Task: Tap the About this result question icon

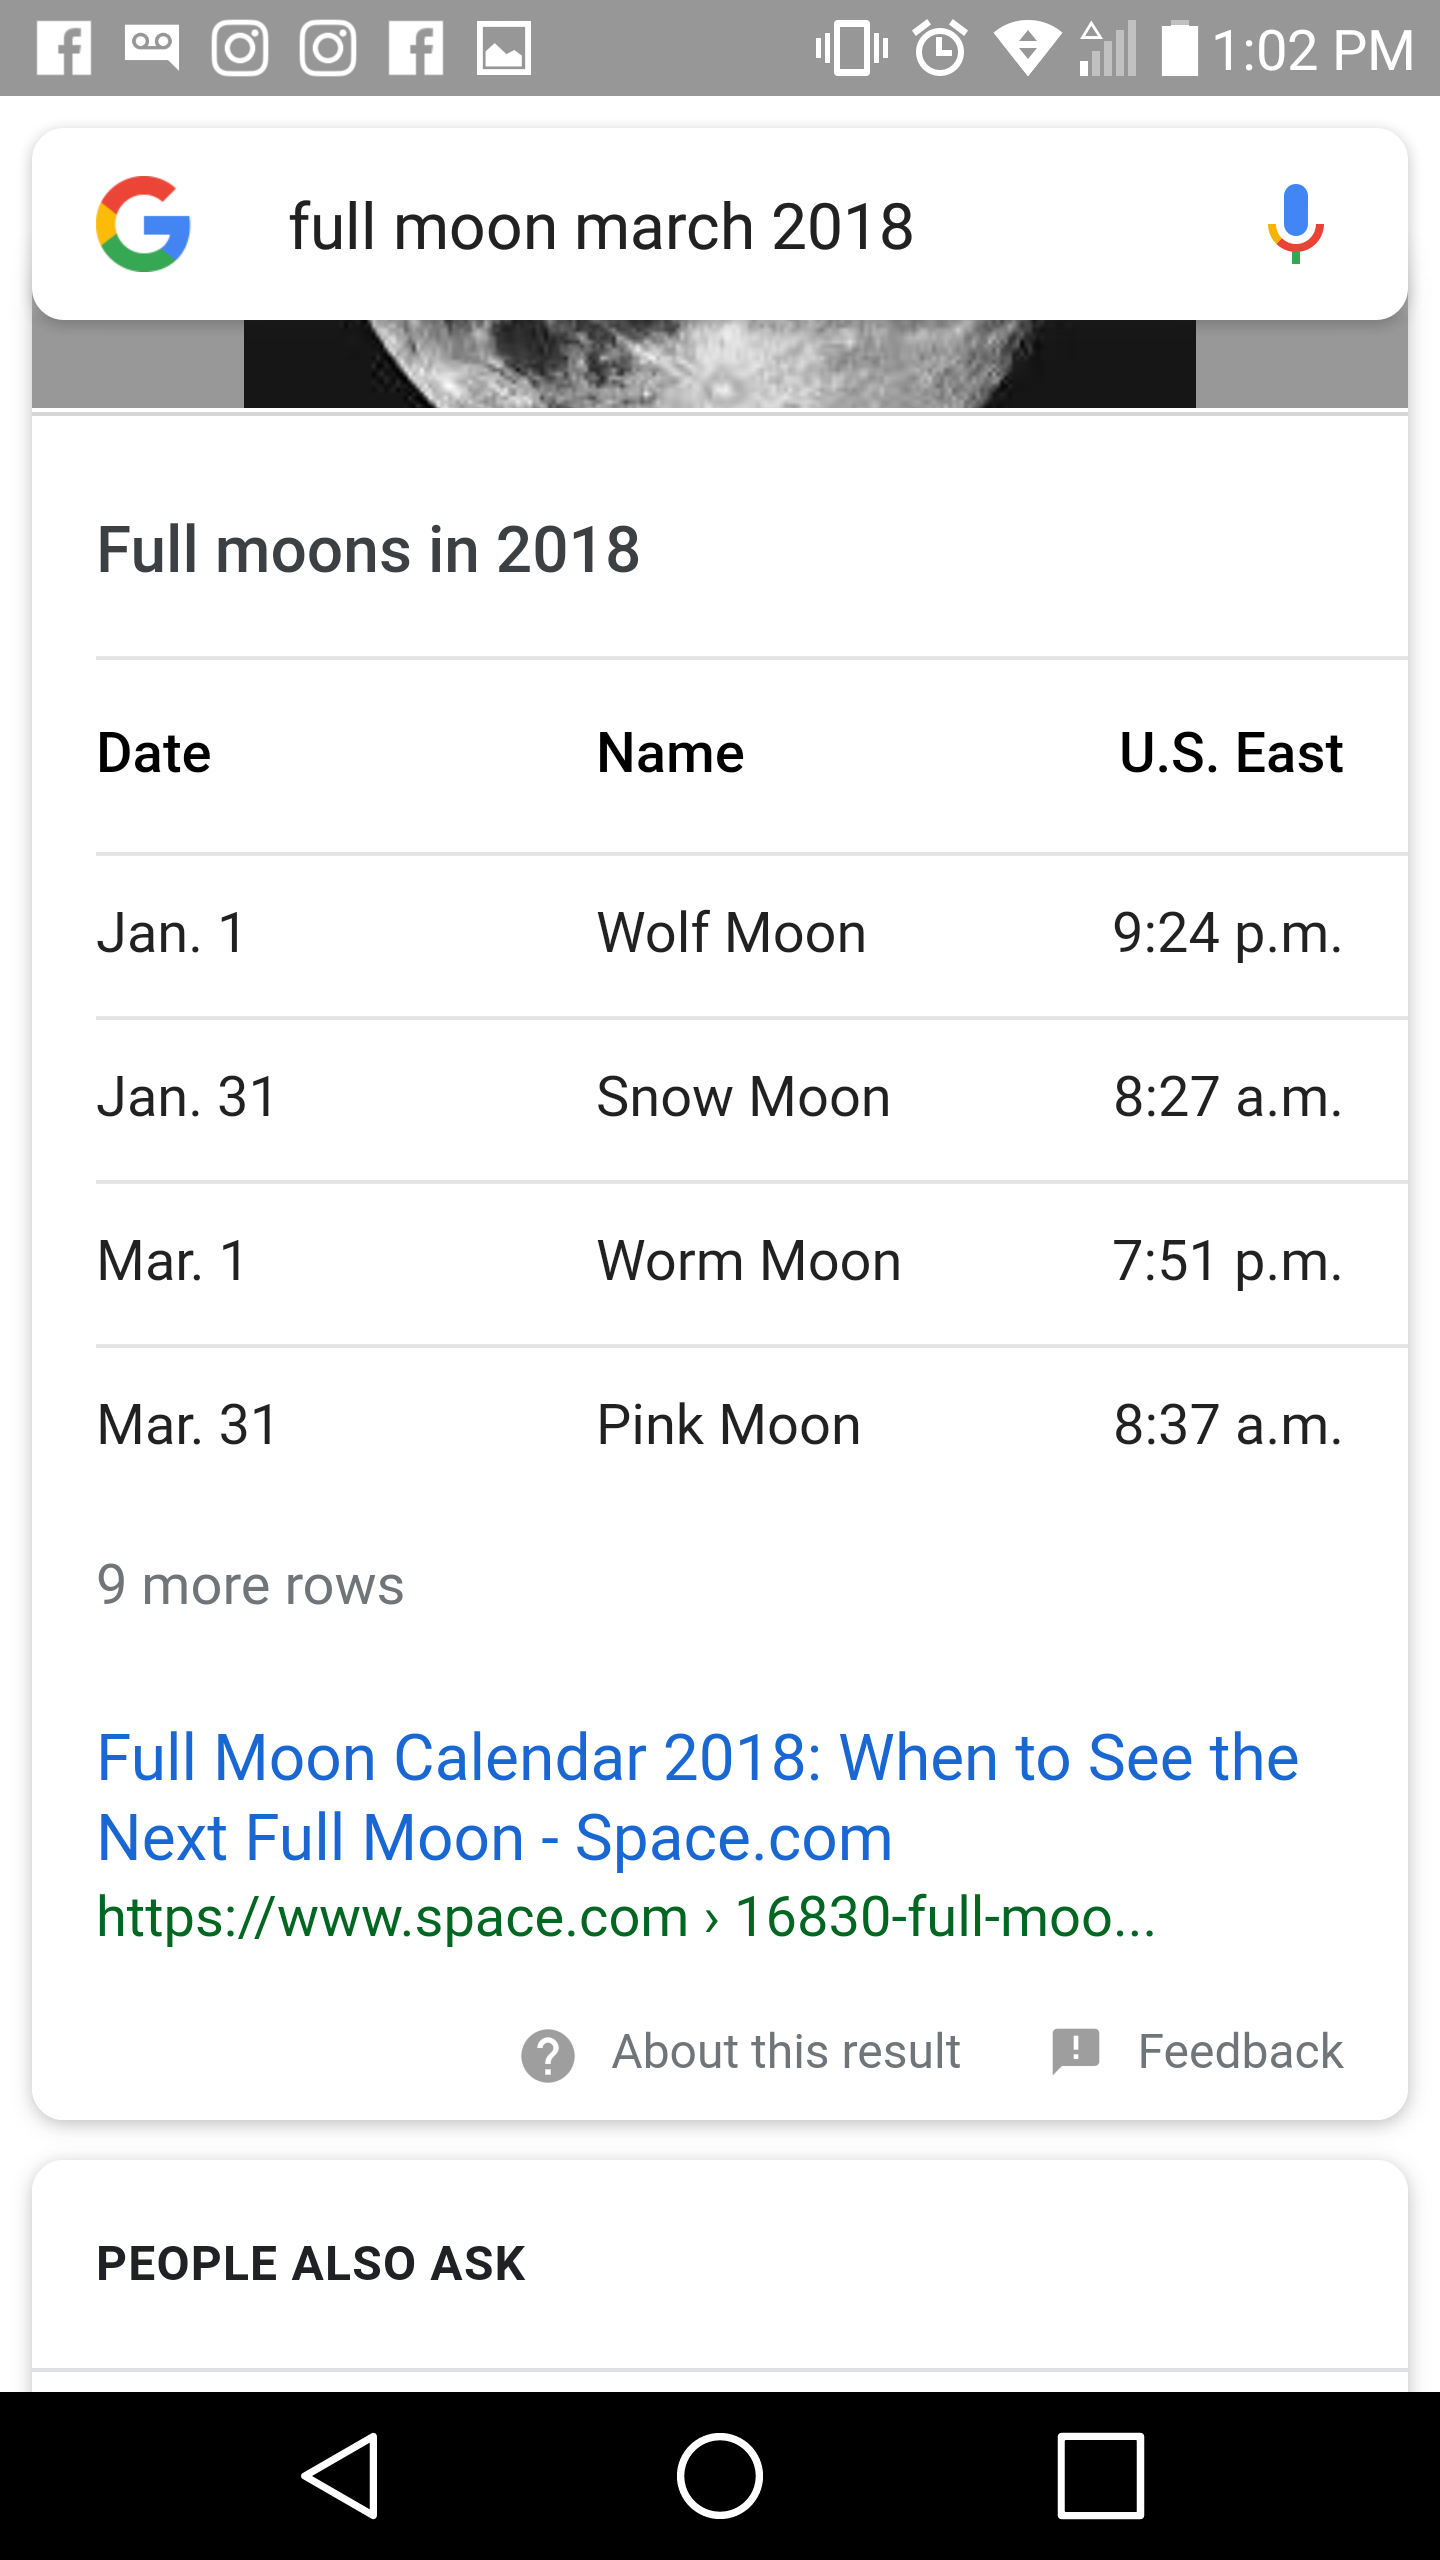Action: [x=548, y=2056]
